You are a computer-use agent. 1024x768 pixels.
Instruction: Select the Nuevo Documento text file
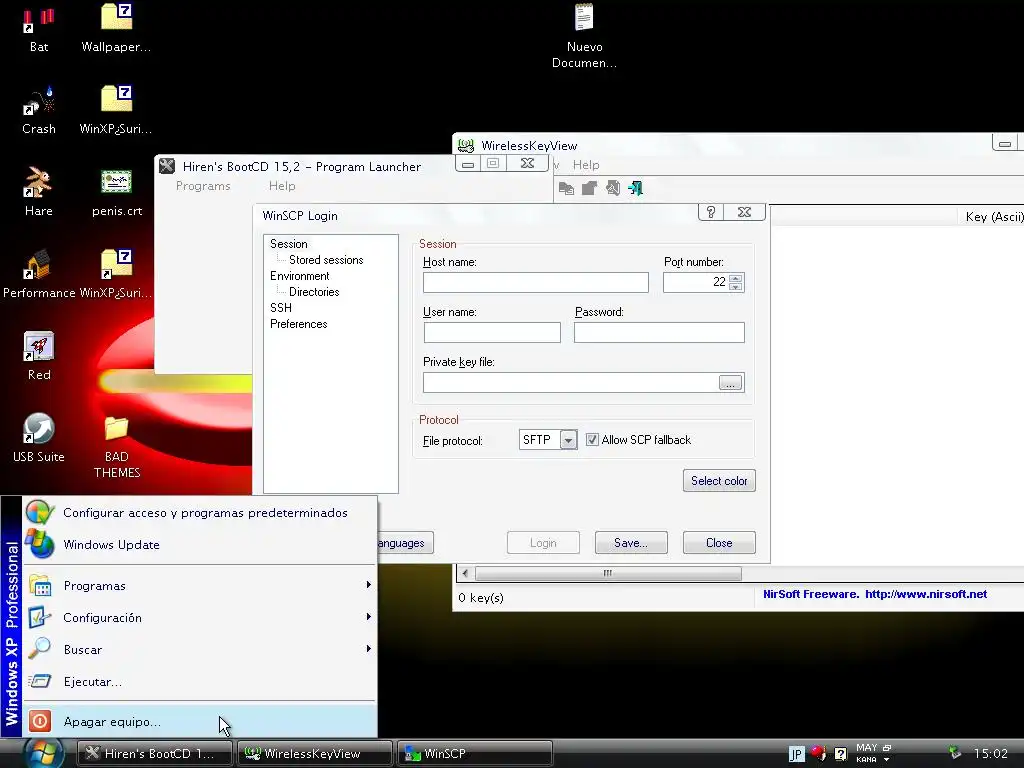click(x=584, y=37)
